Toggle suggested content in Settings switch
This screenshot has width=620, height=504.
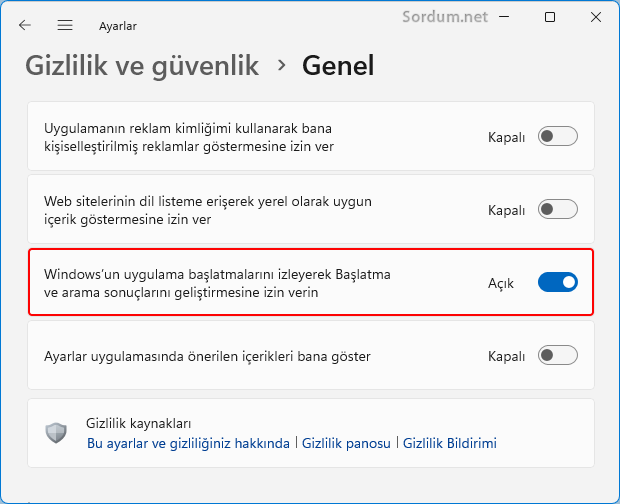pos(558,355)
